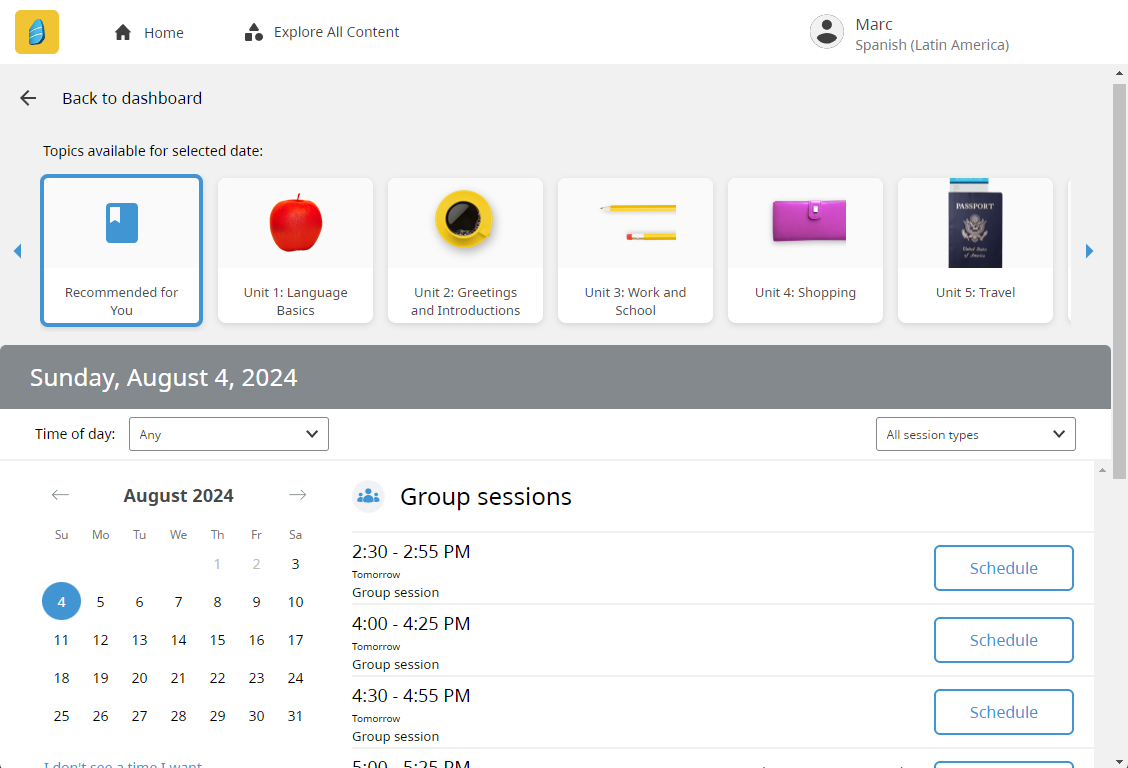1128x768 pixels.
Task: Select Unit 3: Work and School card
Action: (635, 250)
